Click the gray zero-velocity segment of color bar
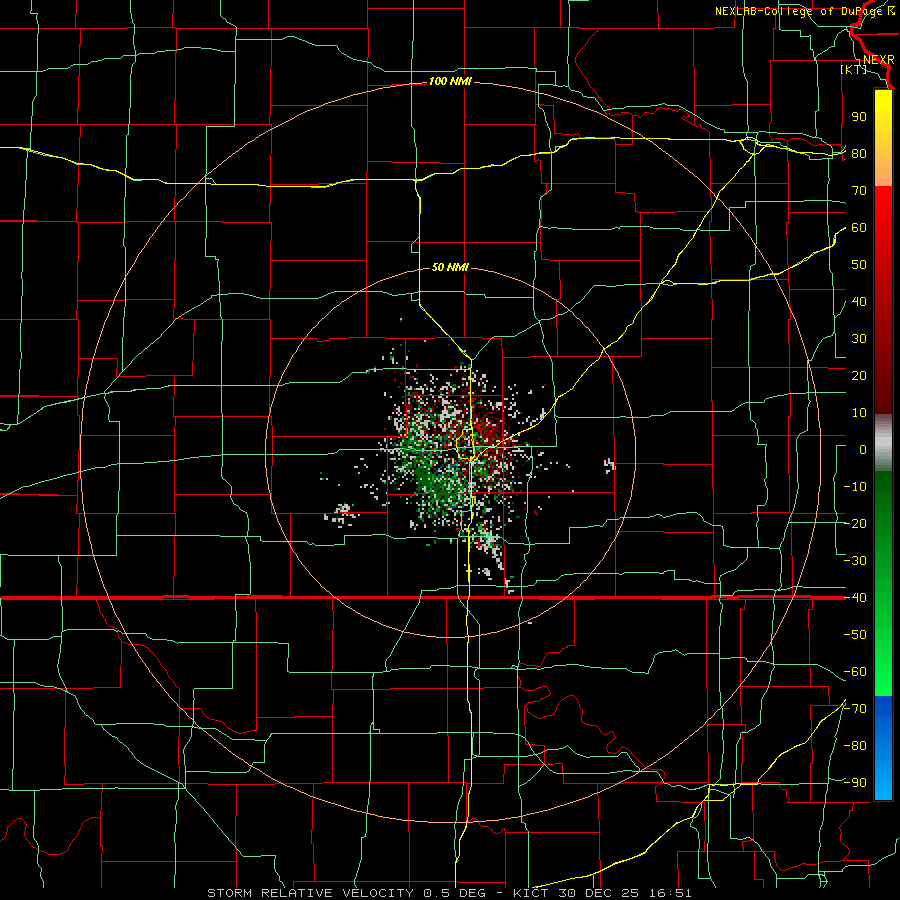 (x=883, y=443)
